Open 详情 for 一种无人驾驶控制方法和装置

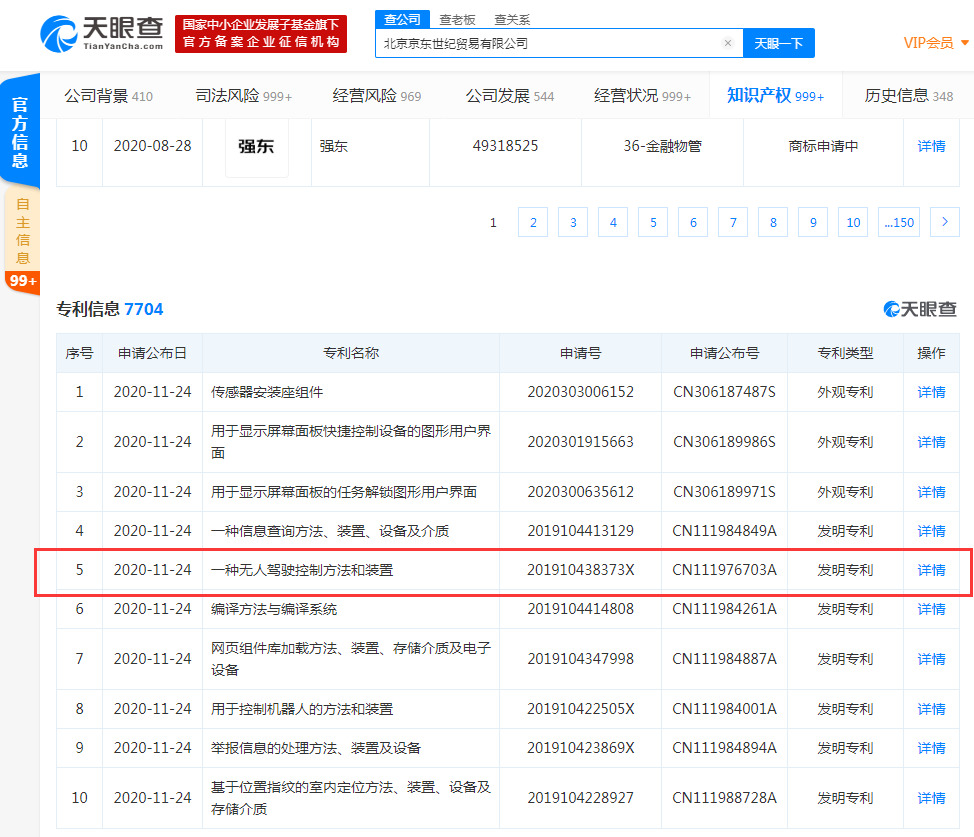(x=931, y=570)
